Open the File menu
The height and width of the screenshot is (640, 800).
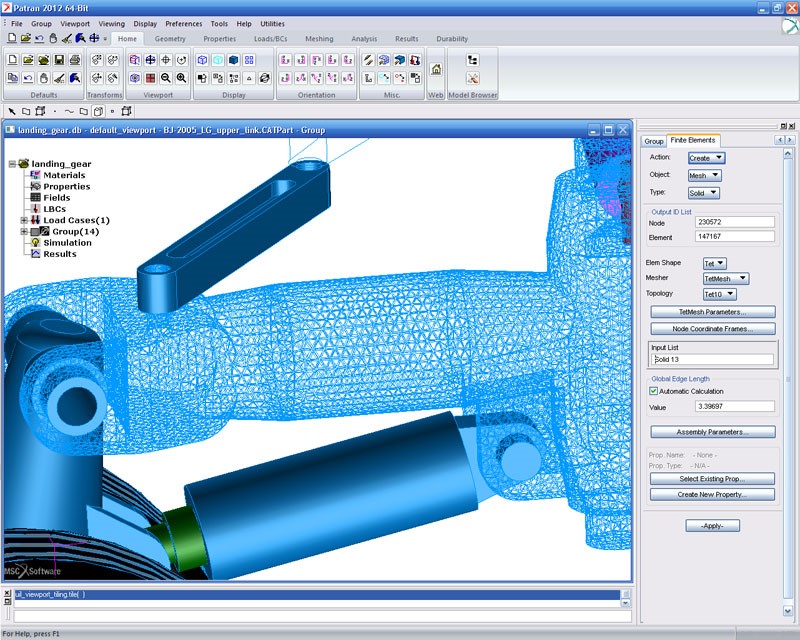17,23
